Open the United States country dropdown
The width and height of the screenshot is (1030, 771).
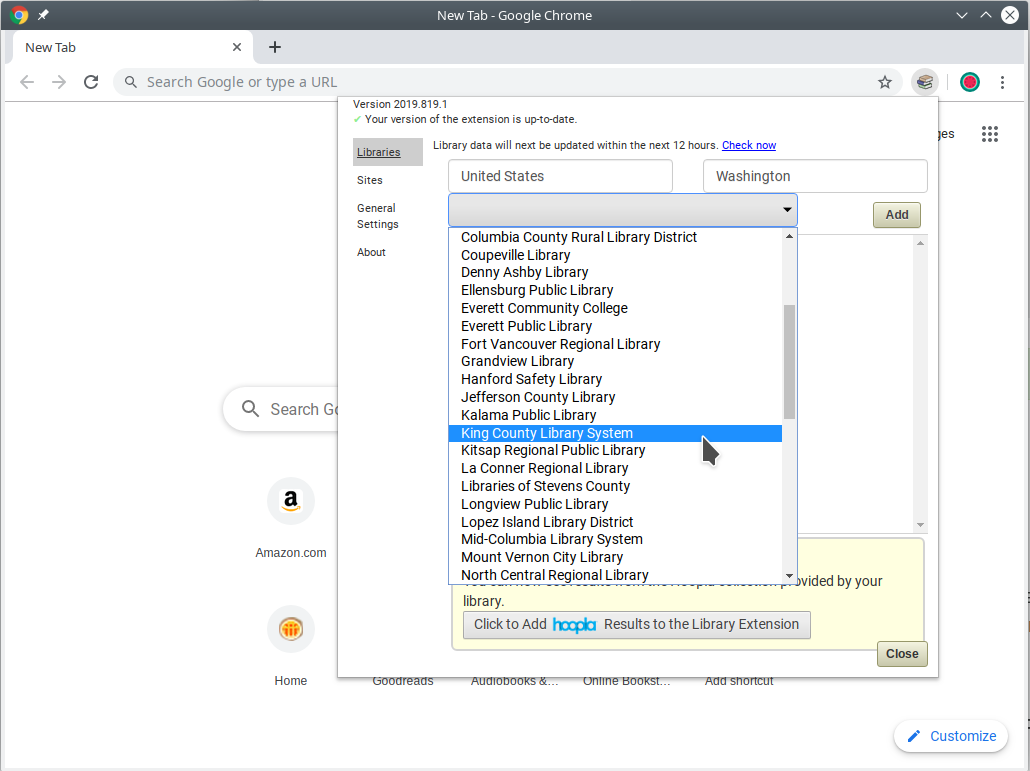[560, 176]
